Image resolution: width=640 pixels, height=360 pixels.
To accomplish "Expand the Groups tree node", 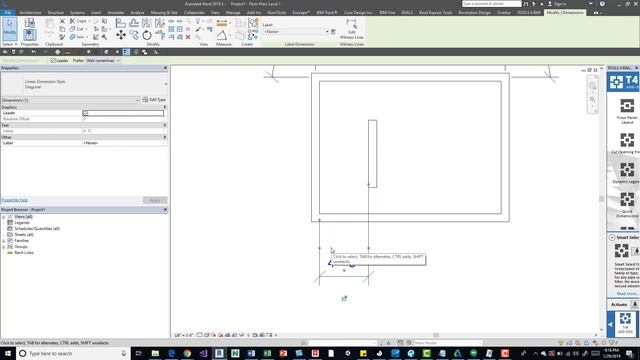I will point(4,247).
